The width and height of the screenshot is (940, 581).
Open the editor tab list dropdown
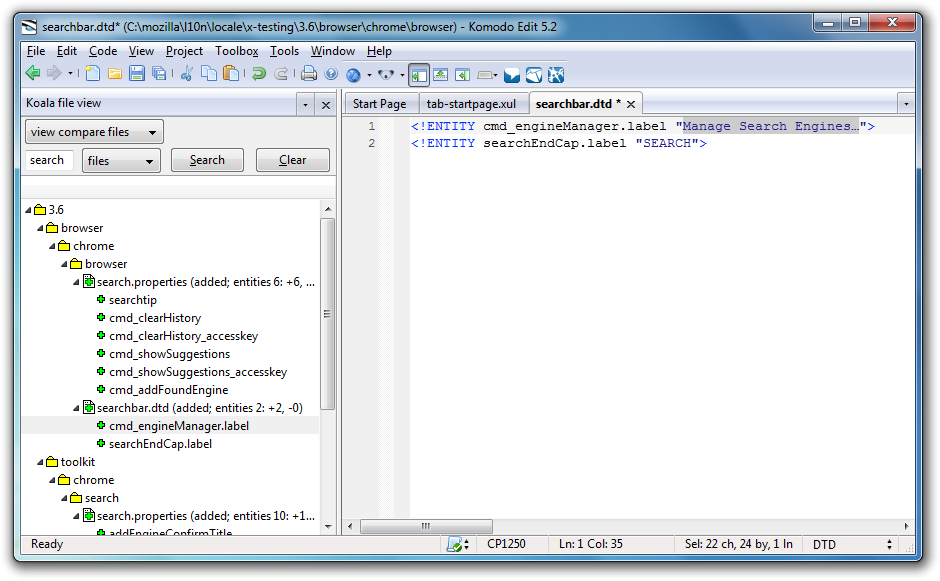[906, 104]
